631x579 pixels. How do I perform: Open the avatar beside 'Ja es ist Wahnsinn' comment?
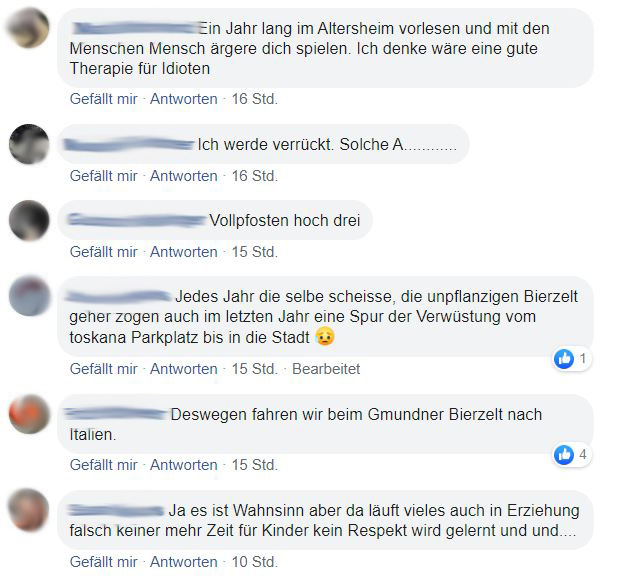click(x=29, y=510)
